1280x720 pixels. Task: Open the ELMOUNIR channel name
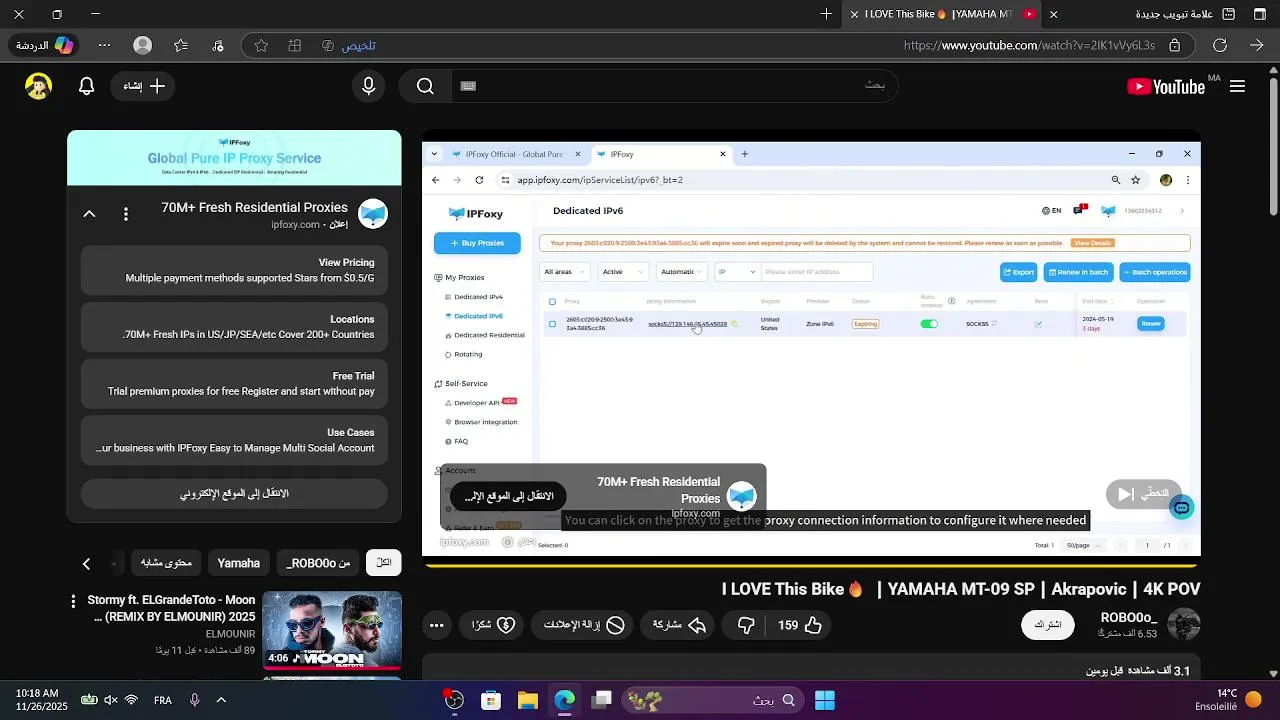coord(231,634)
